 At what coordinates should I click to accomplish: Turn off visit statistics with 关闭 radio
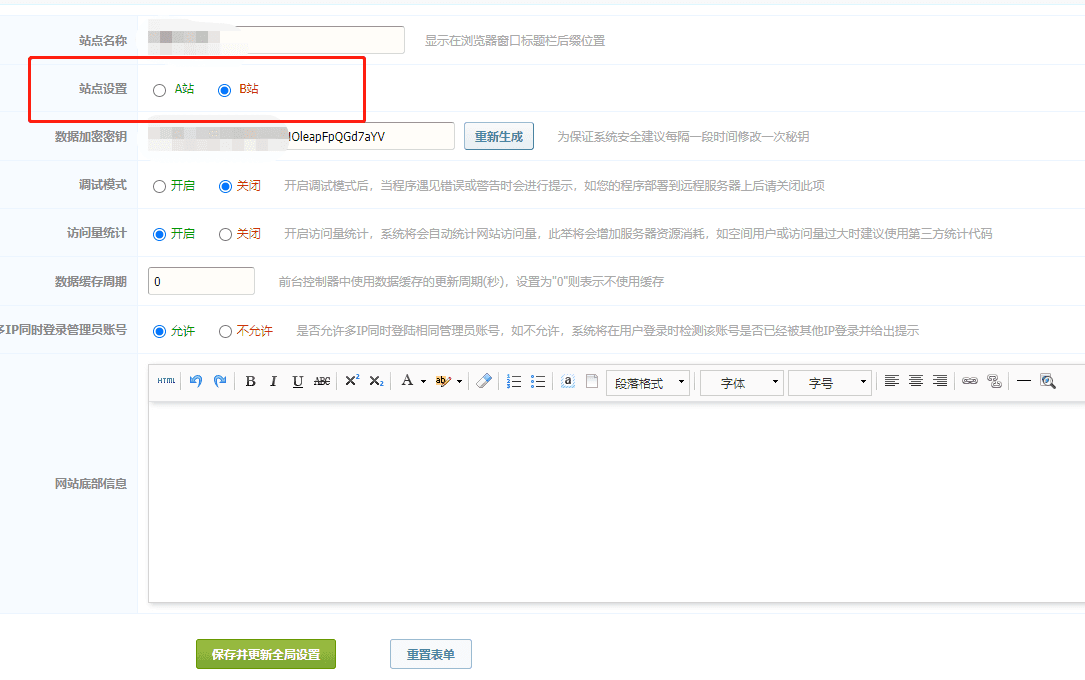[225, 234]
